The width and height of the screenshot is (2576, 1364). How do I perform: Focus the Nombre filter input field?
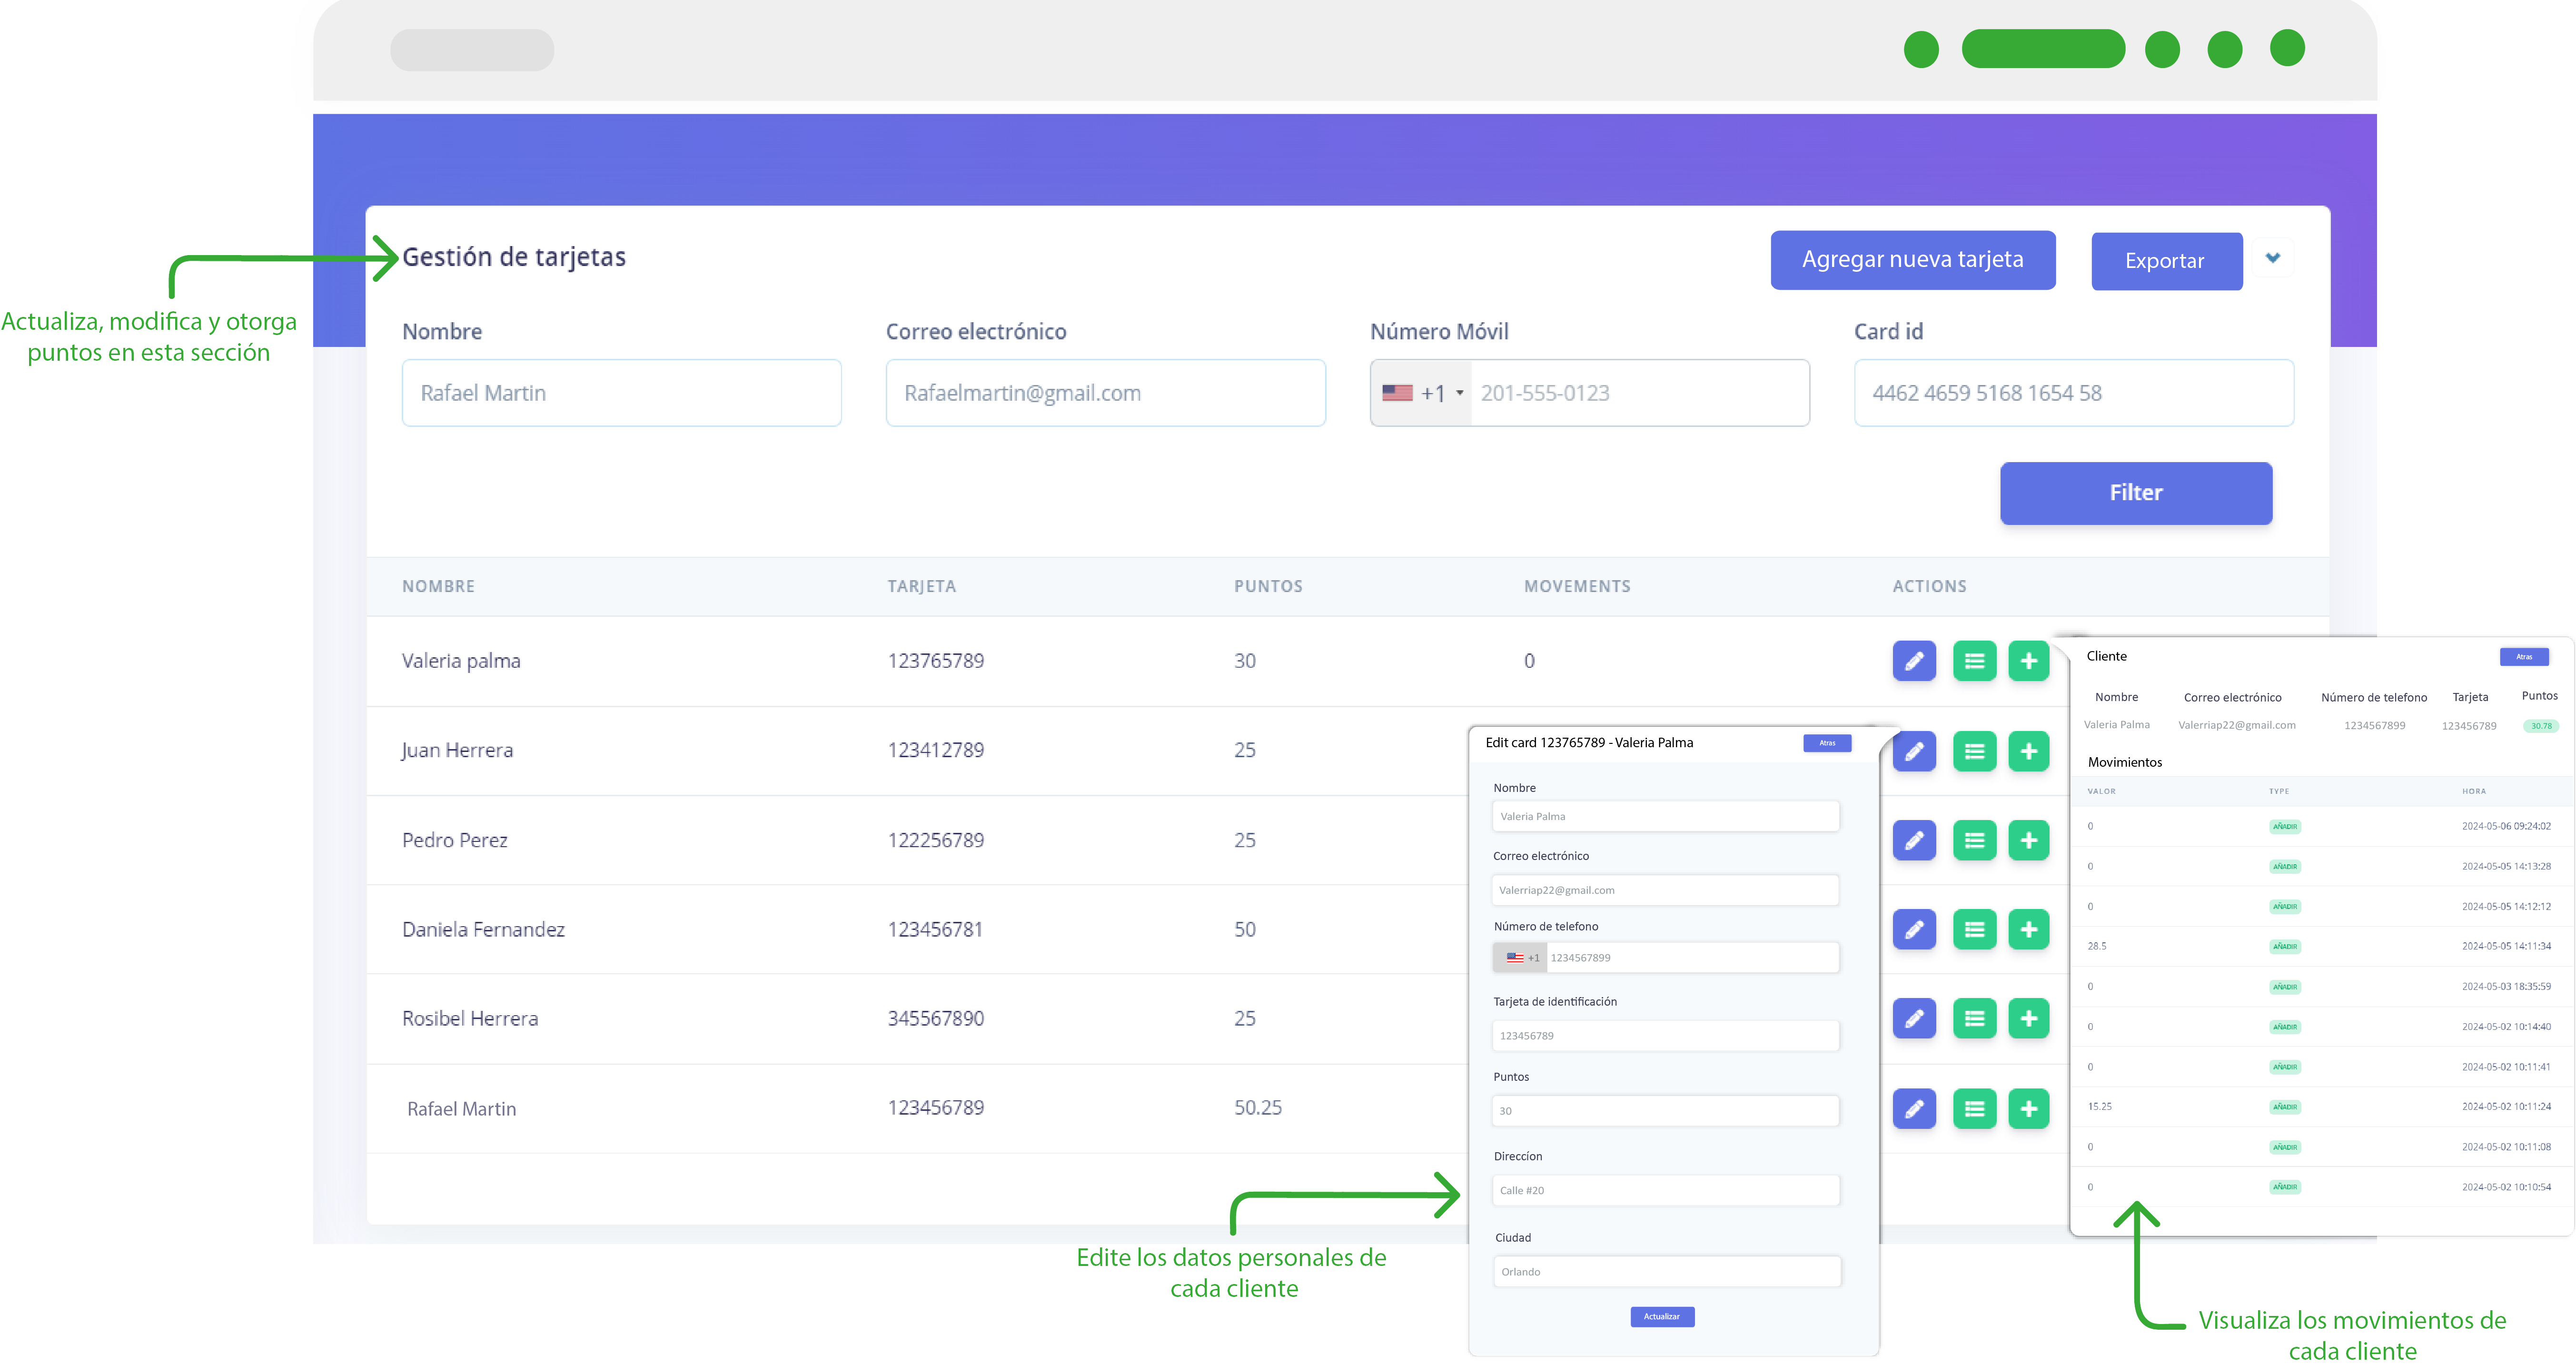(x=621, y=393)
